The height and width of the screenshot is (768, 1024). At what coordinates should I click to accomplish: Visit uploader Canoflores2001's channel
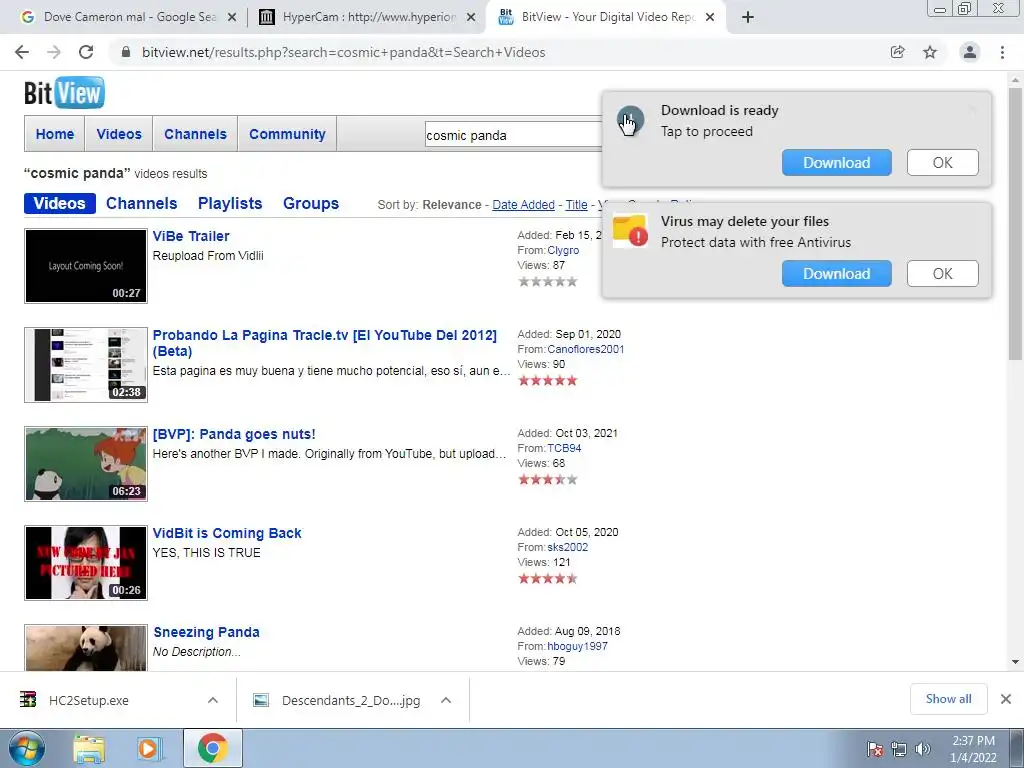586,349
